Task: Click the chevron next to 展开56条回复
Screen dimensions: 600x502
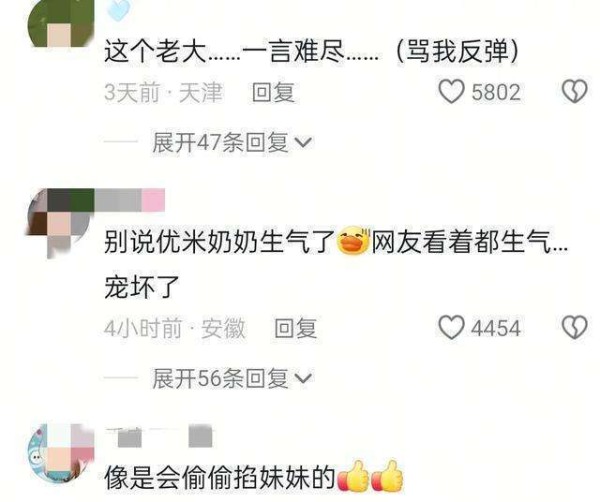Action: coord(304,379)
